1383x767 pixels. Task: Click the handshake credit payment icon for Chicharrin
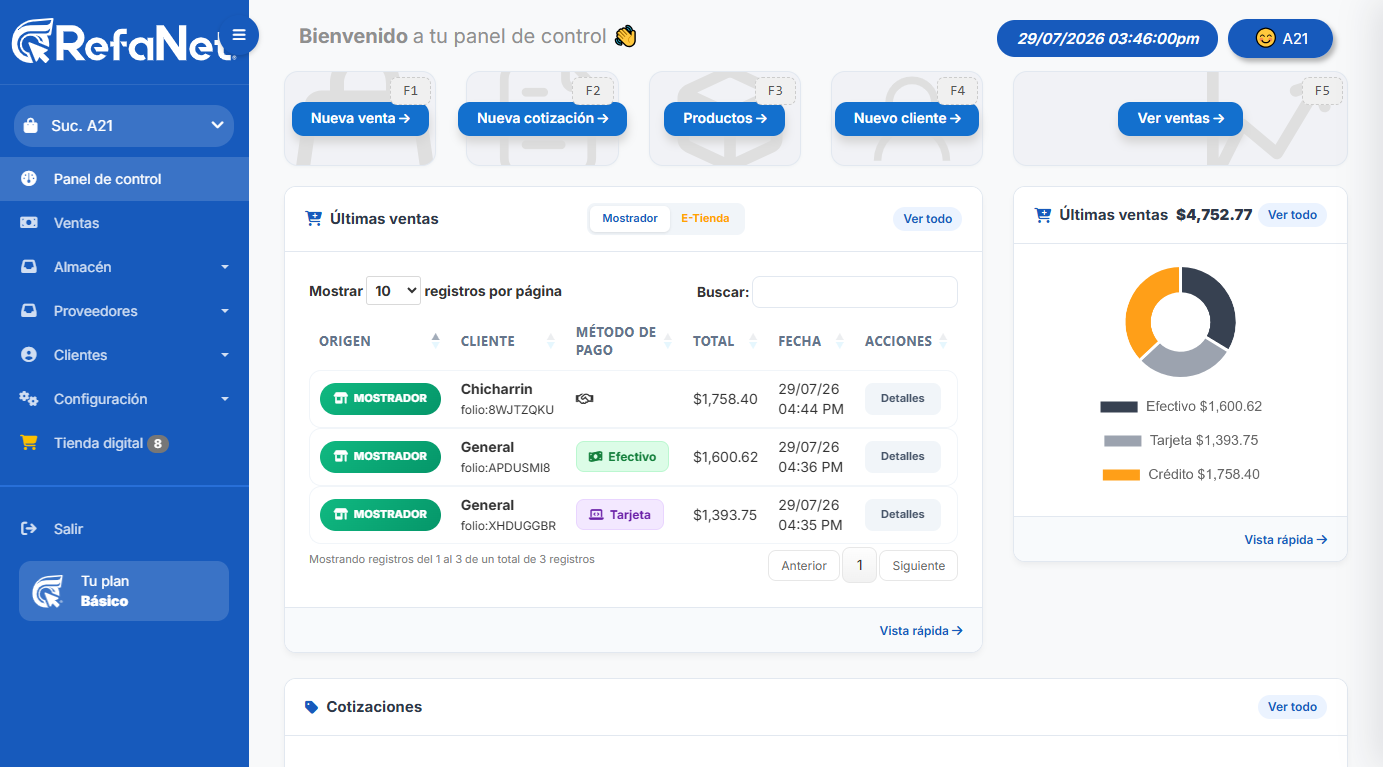(585, 399)
